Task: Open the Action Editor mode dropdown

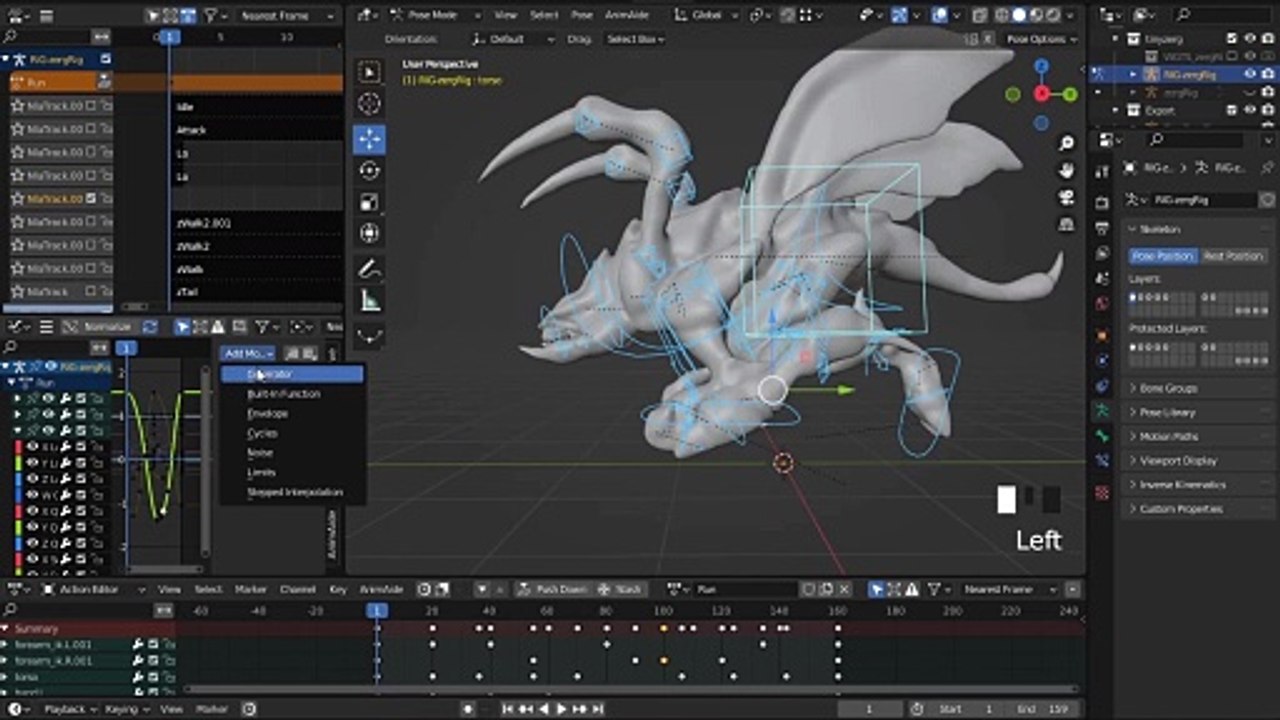Action: click(x=95, y=590)
